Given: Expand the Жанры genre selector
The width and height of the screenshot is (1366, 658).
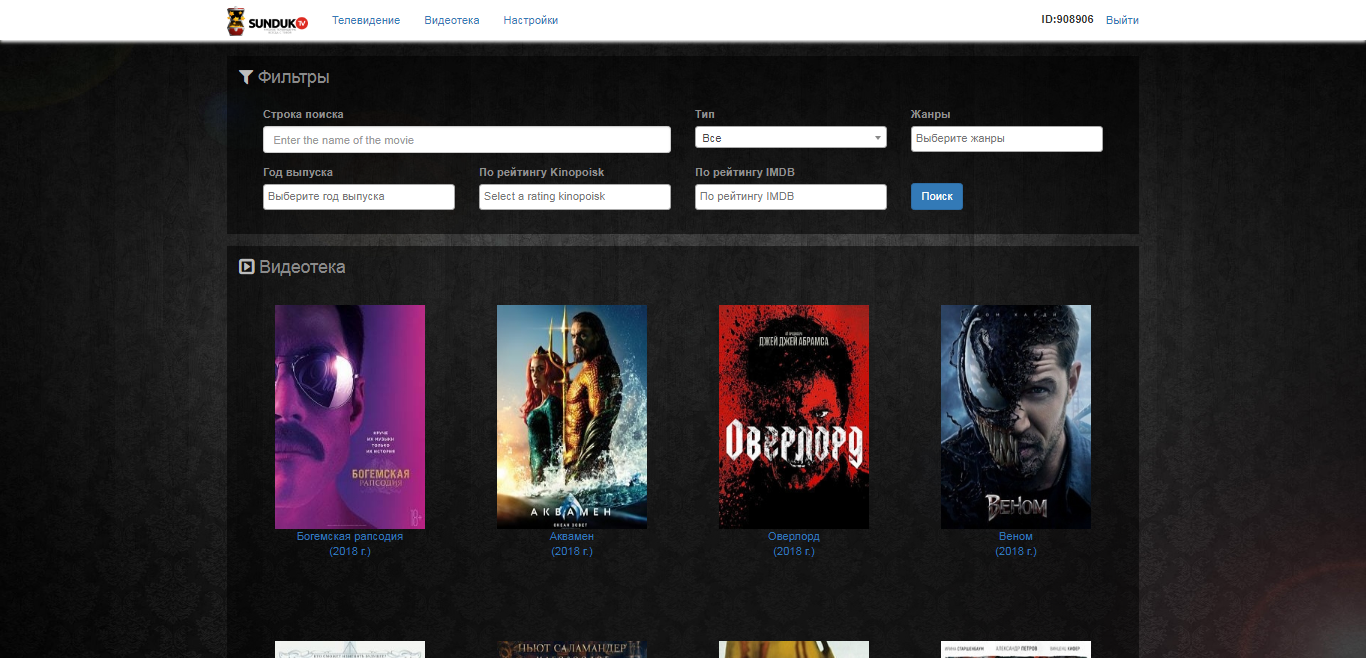Looking at the screenshot, I should point(1006,139).
